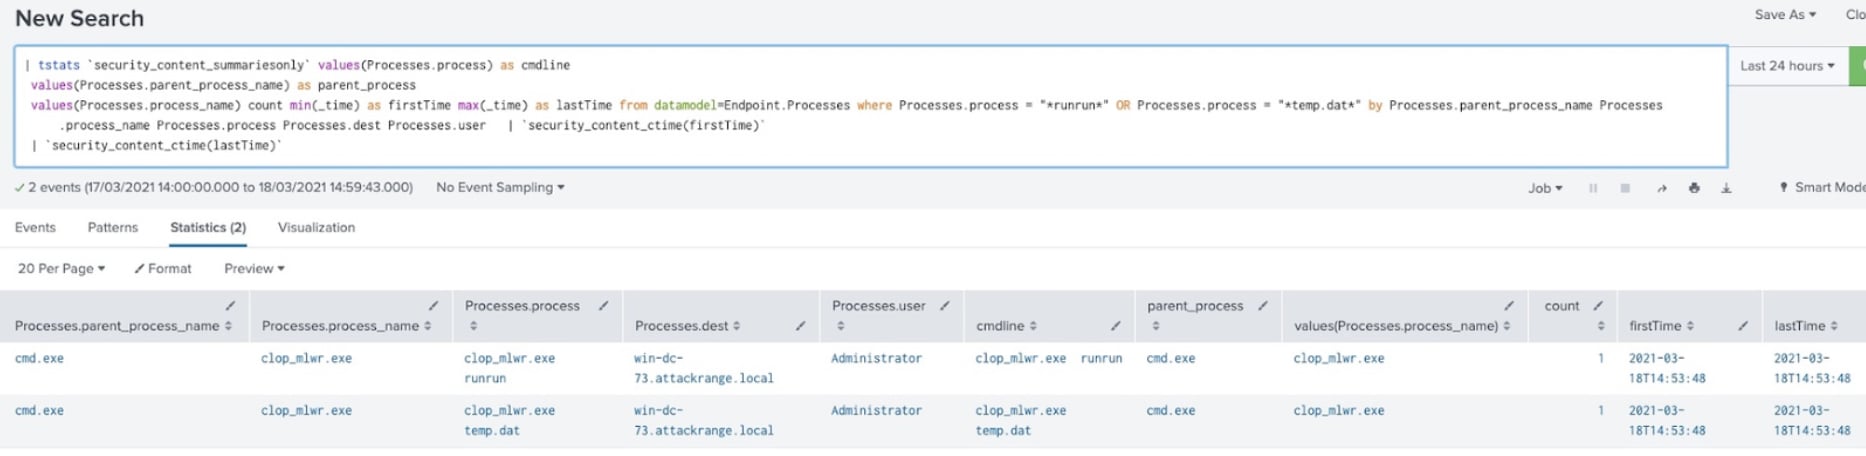Sort by Processes.user column arrows

(840, 326)
